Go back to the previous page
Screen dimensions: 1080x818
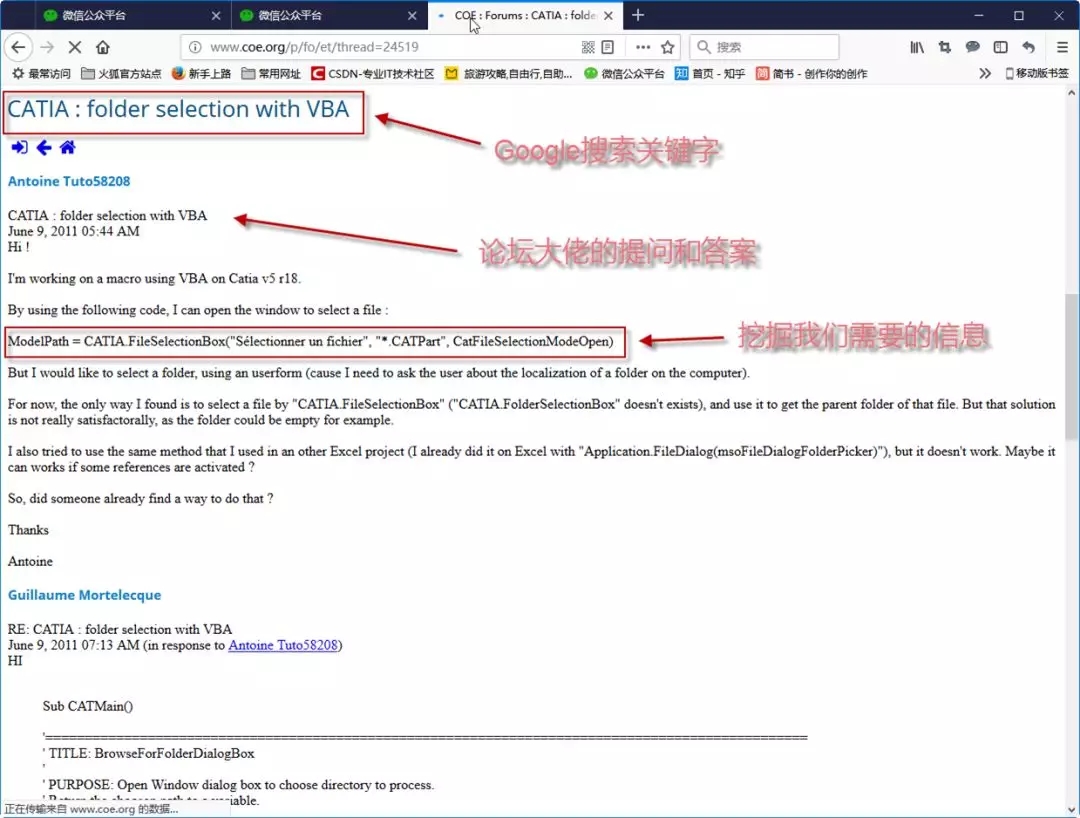pyautogui.click(x=19, y=47)
